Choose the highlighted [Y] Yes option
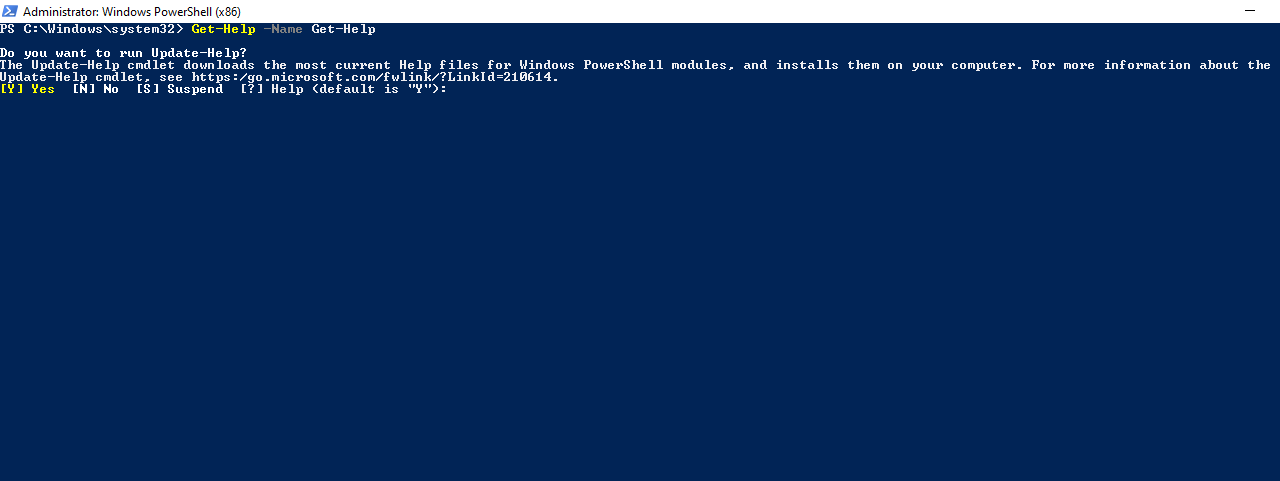Viewport: 1280px width, 481px height. (x=28, y=89)
